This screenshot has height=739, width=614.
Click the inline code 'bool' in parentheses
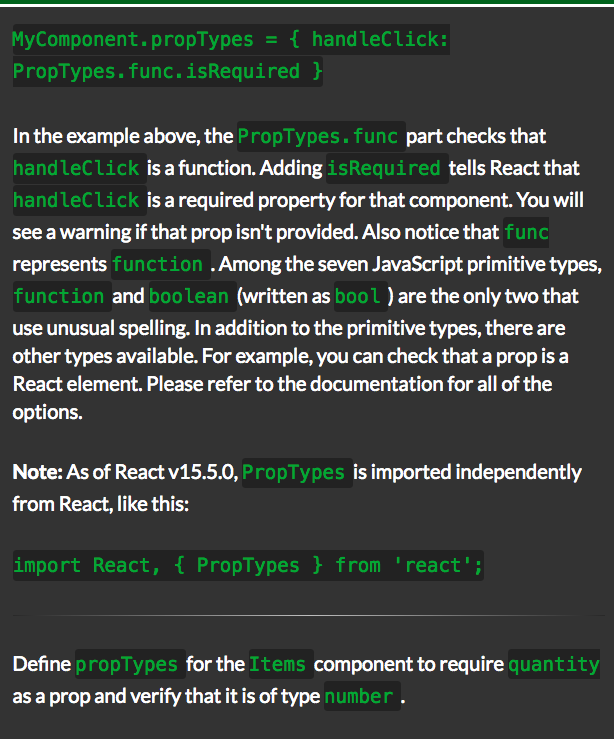tap(360, 296)
